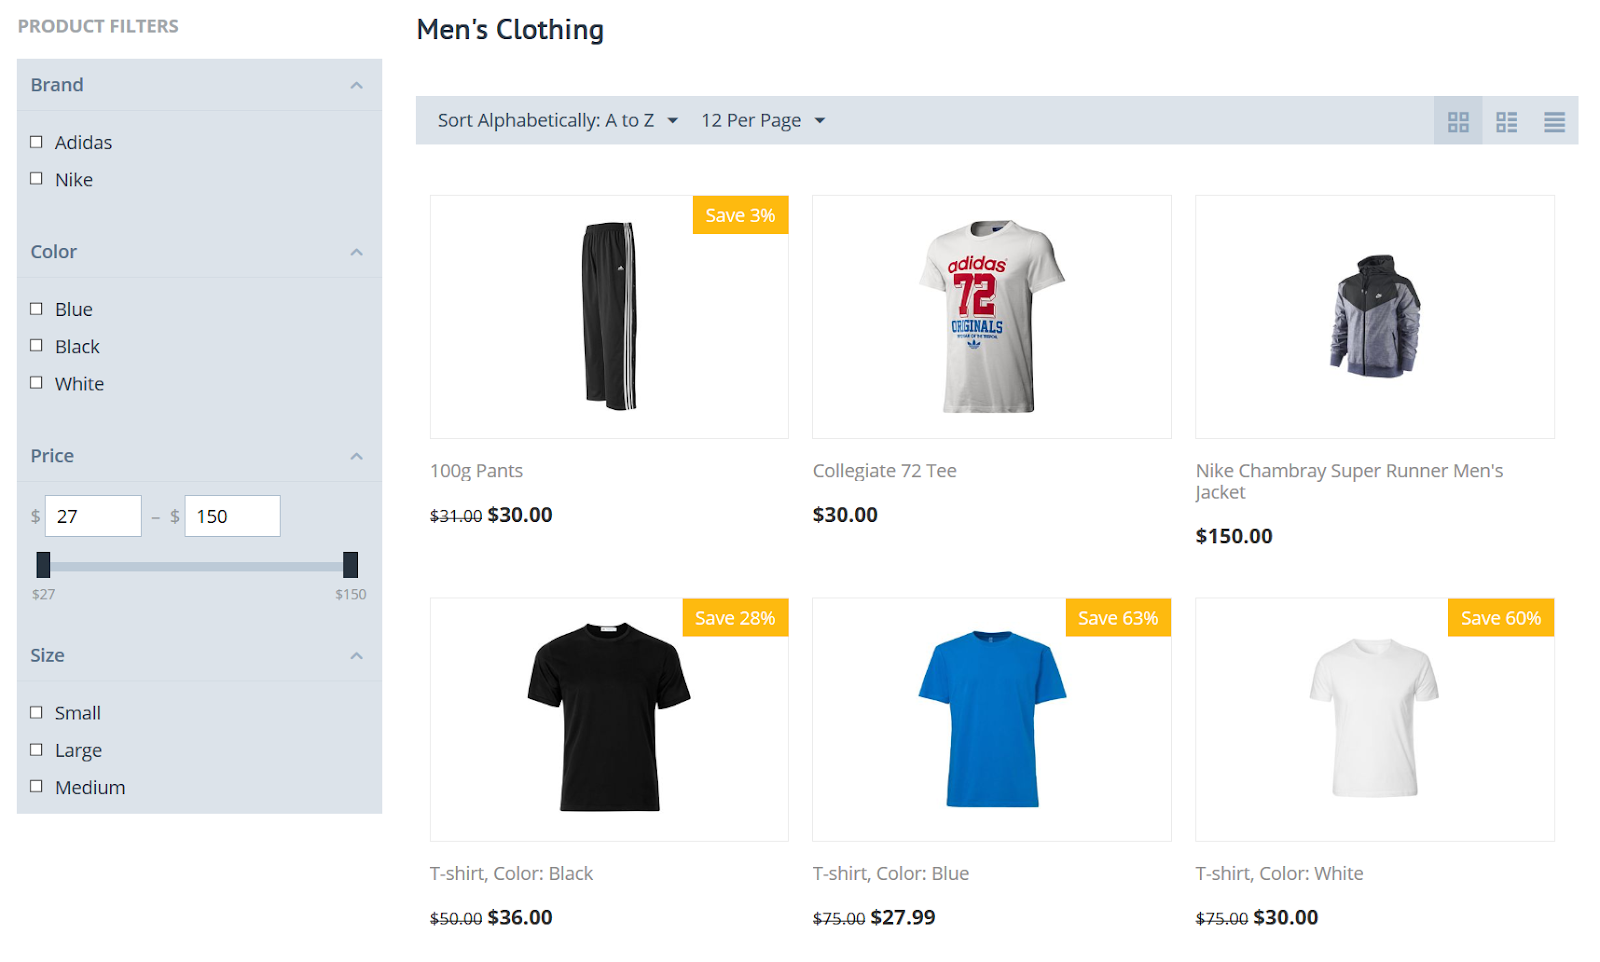Open the 100g Pants product link
1600x962 pixels.
[x=476, y=471]
